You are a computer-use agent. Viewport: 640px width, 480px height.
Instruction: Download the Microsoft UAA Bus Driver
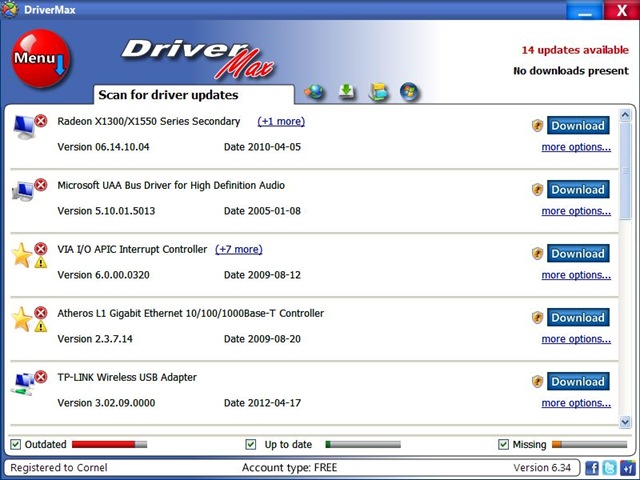[x=578, y=189]
